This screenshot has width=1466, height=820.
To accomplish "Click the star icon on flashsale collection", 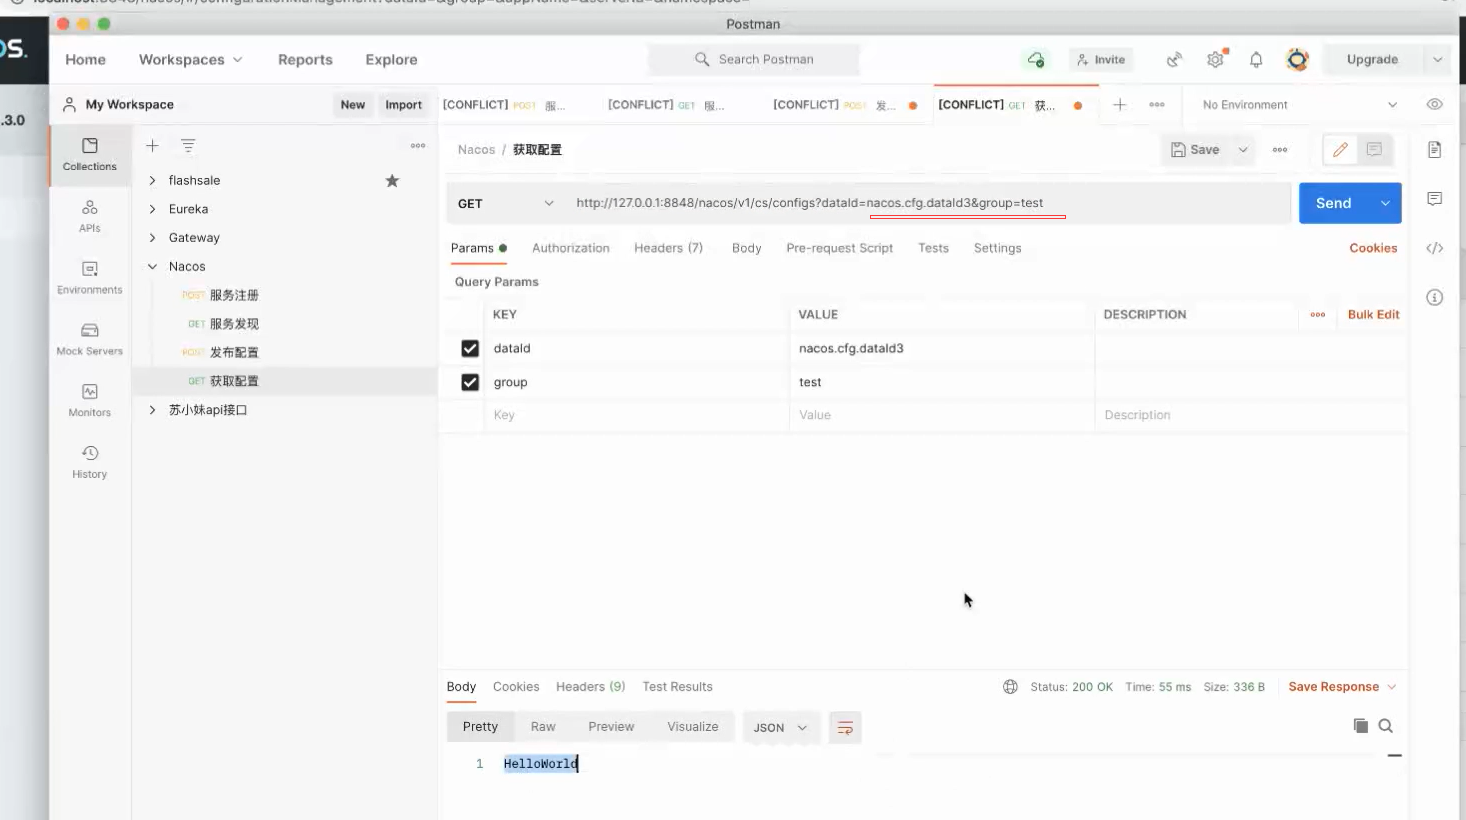I will click(x=392, y=181).
